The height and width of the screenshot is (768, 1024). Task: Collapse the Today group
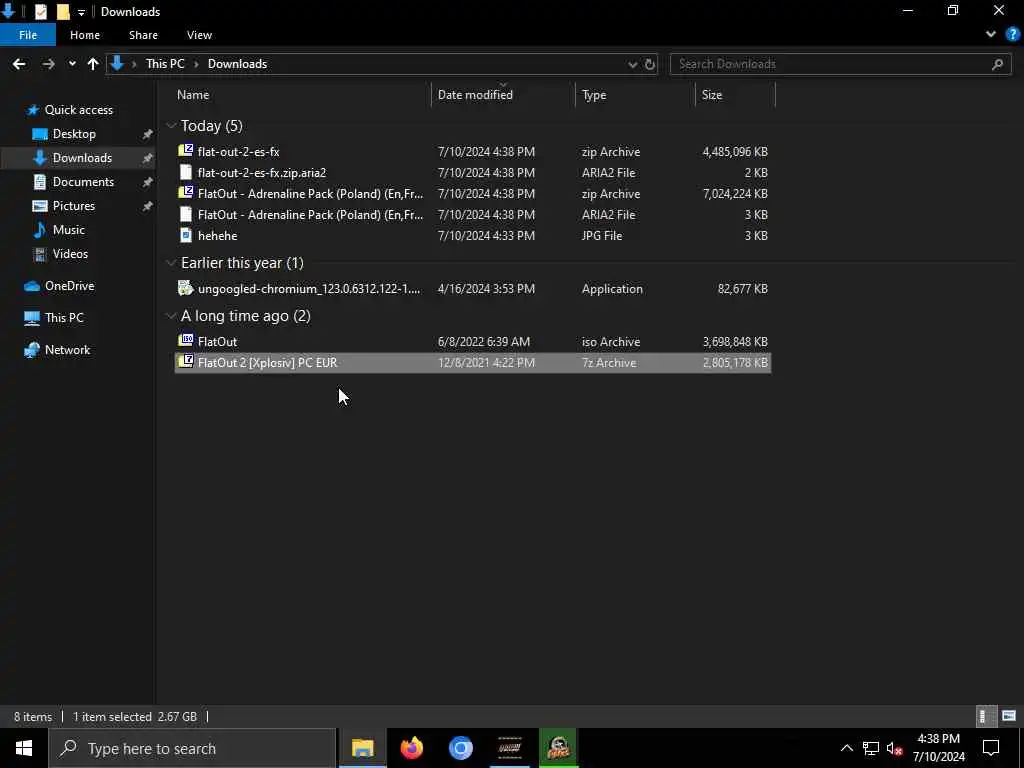[171, 125]
